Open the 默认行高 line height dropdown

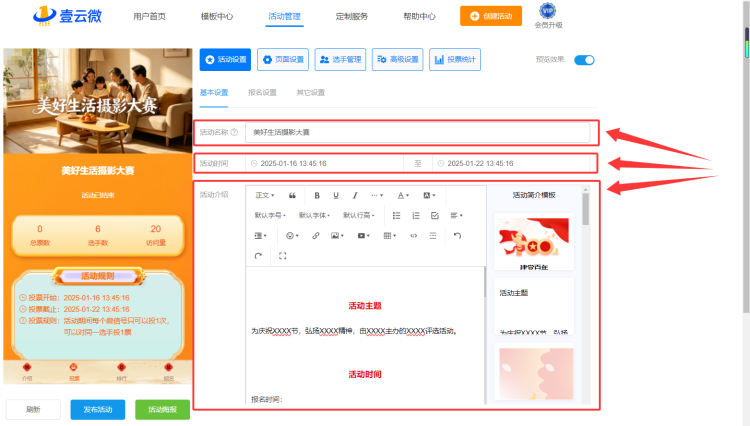[359, 216]
